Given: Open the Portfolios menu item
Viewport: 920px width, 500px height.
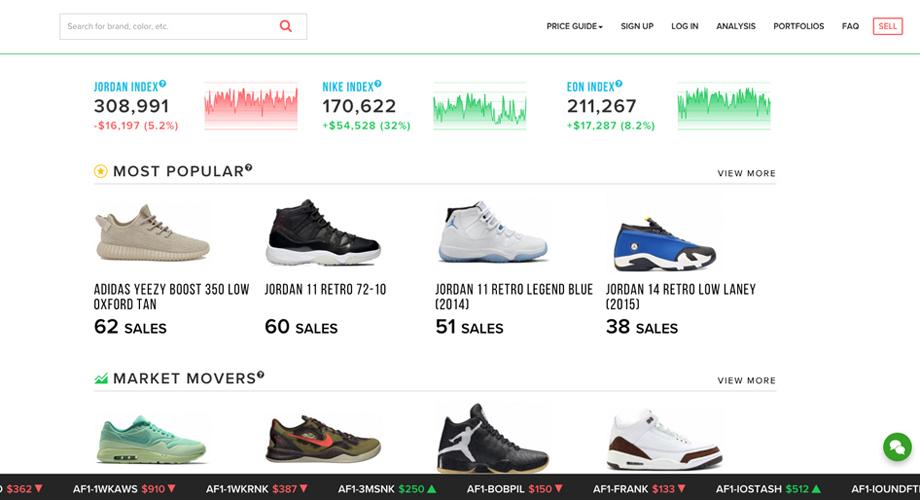Looking at the screenshot, I should click(799, 26).
